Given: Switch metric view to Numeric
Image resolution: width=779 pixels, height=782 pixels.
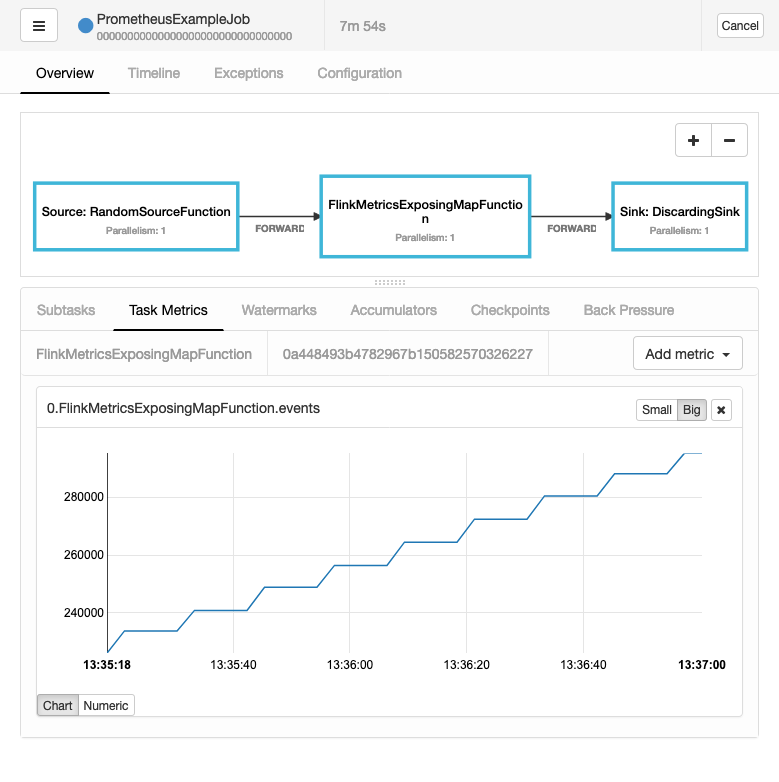Looking at the screenshot, I should [x=106, y=705].
